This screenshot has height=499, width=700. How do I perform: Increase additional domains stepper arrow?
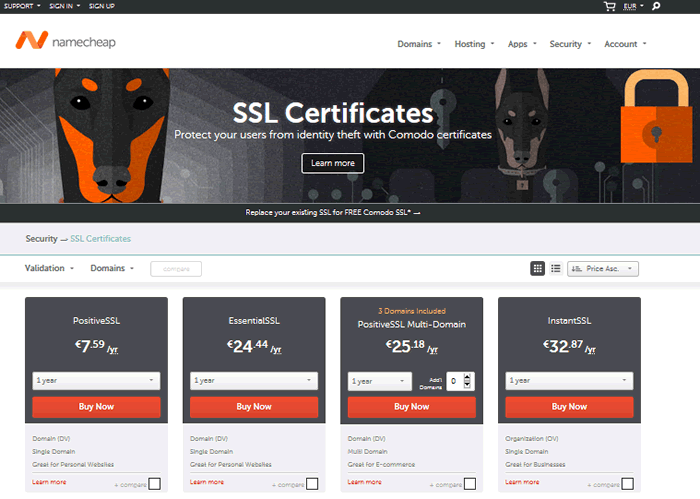[467, 376]
